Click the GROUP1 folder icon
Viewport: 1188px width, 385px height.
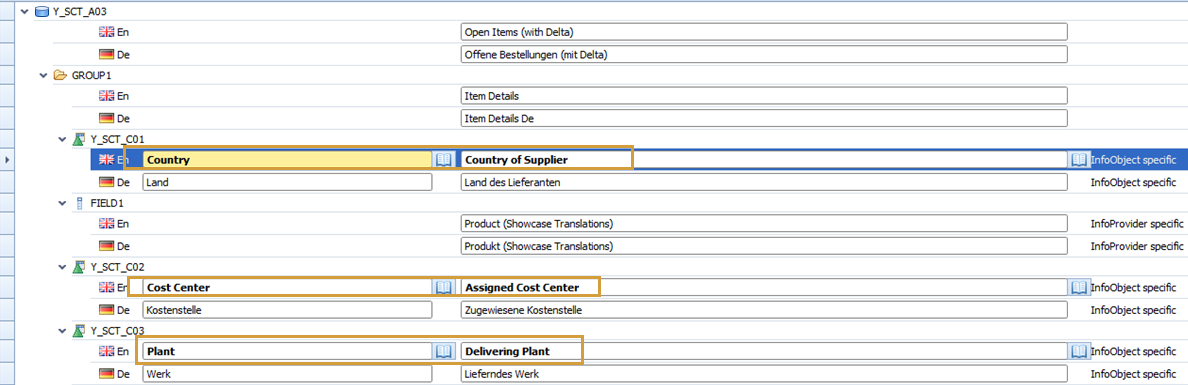[61, 76]
